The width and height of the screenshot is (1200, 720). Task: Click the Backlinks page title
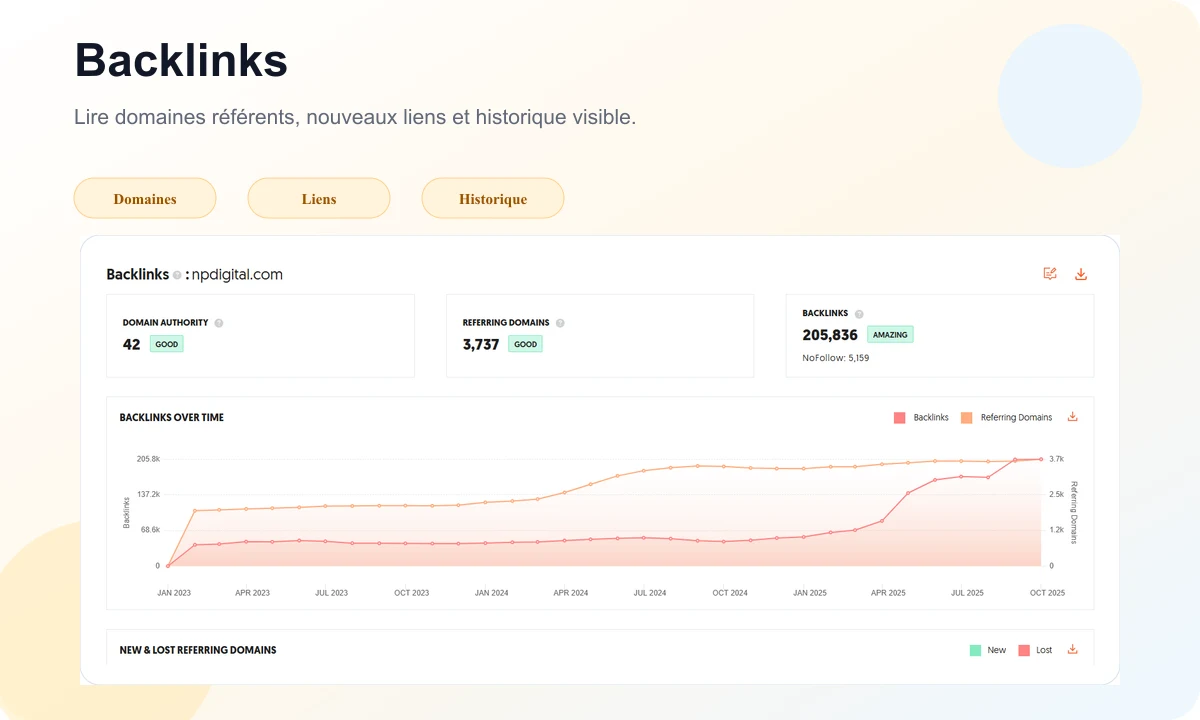point(181,60)
